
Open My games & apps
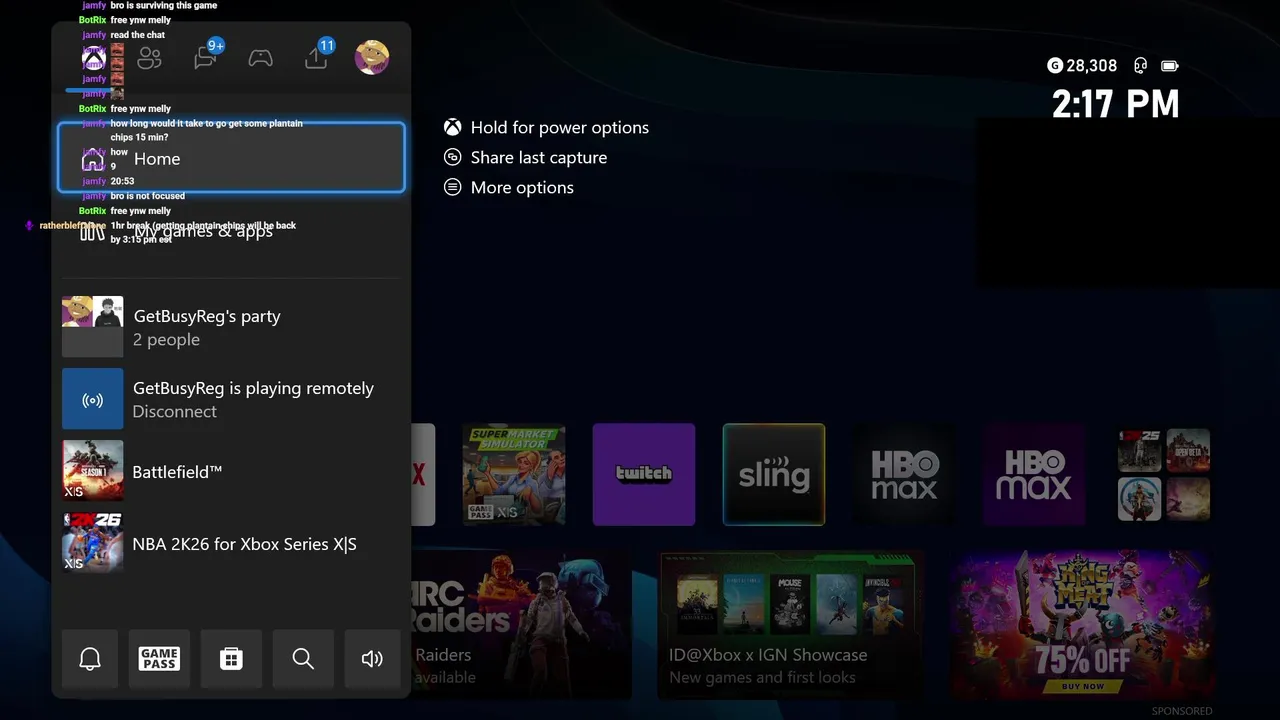[231, 231]
